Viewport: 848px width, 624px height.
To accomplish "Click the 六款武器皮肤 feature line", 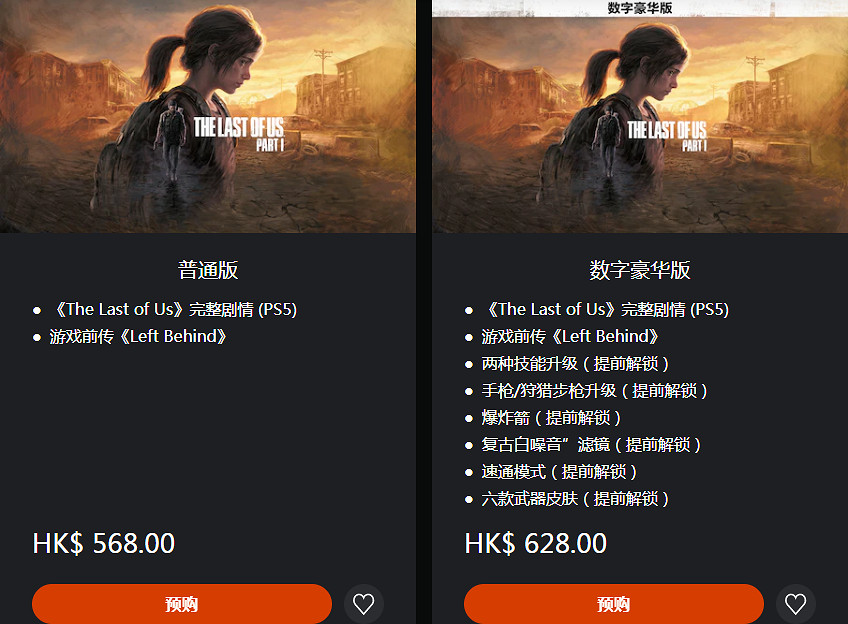I will coord(575,499).
